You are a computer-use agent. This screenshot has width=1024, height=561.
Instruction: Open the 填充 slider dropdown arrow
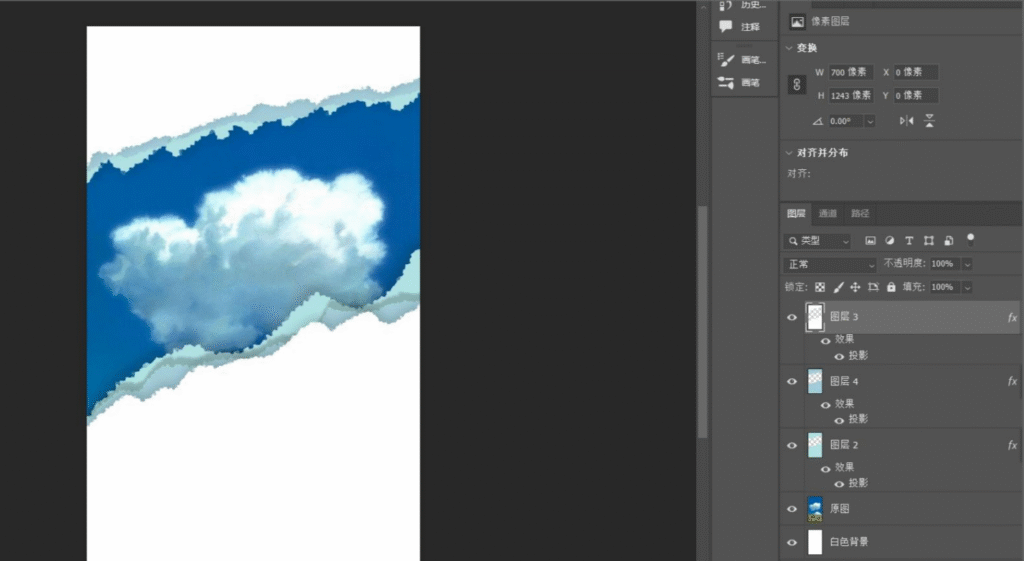[x=967, y=287]
